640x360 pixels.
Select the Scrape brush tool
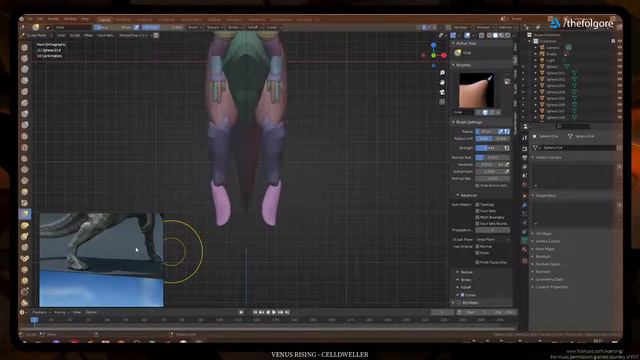pos(24,180)
